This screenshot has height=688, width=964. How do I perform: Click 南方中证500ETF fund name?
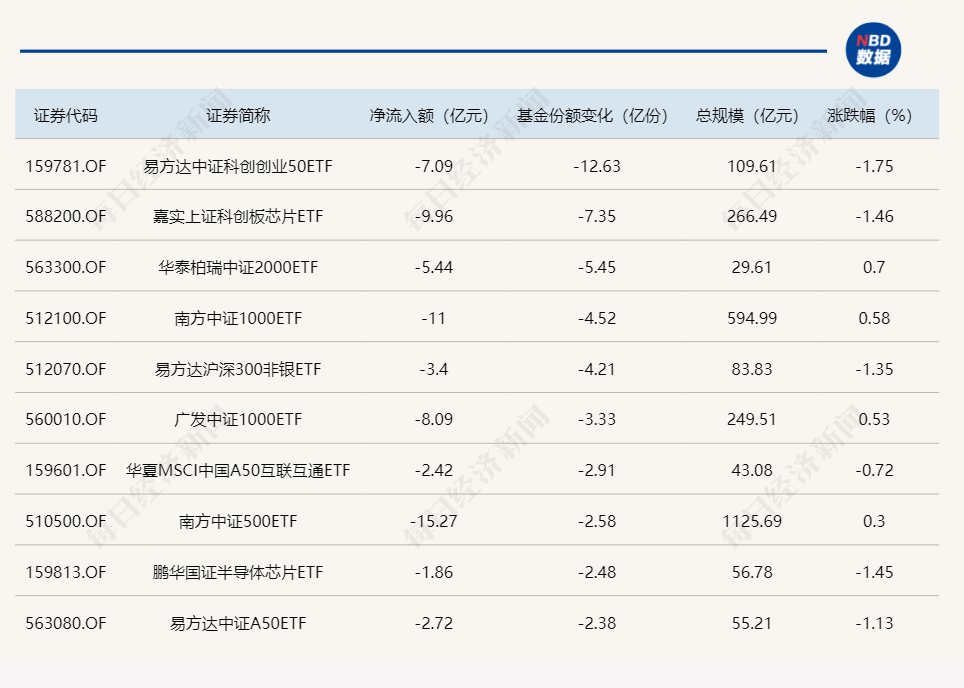(238, 521)
